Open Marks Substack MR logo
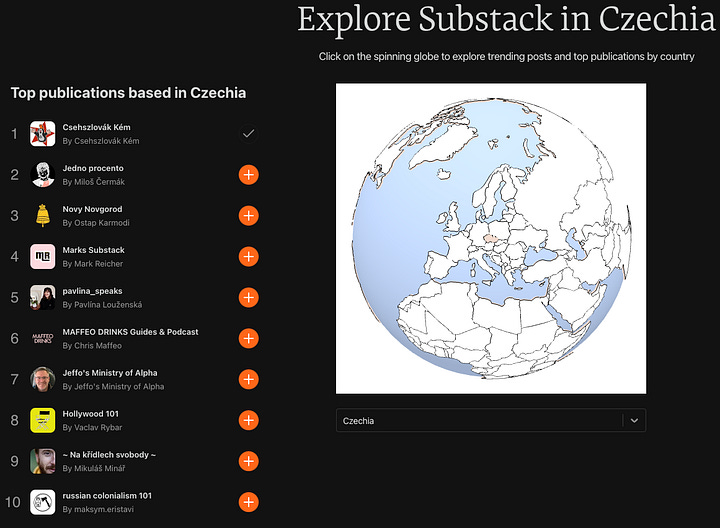This screenshot has height=528, width=720. coord(43,257)
